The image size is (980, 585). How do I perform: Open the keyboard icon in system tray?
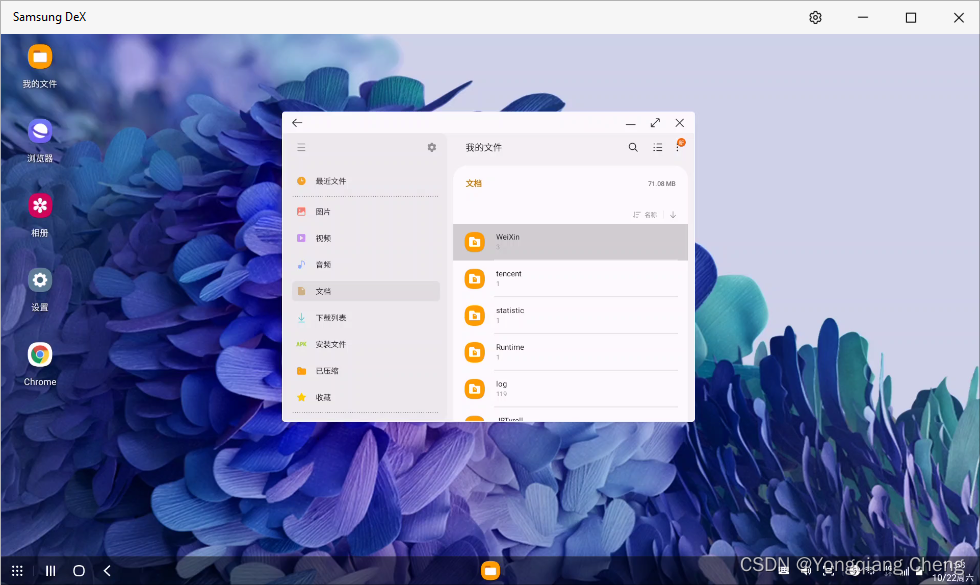coord(784,570)
